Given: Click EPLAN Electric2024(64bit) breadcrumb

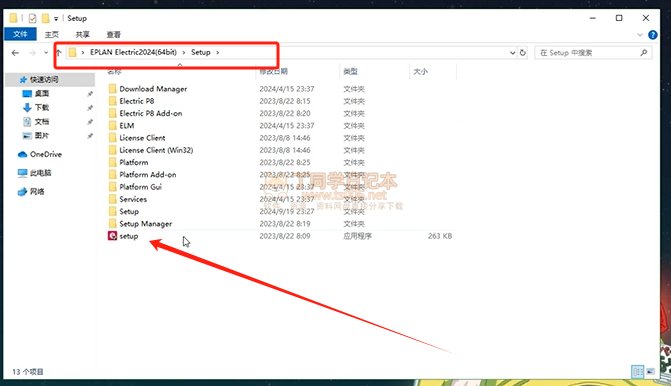Looking at the screenshot, I should pyautogui.click(x=133, y=52).
